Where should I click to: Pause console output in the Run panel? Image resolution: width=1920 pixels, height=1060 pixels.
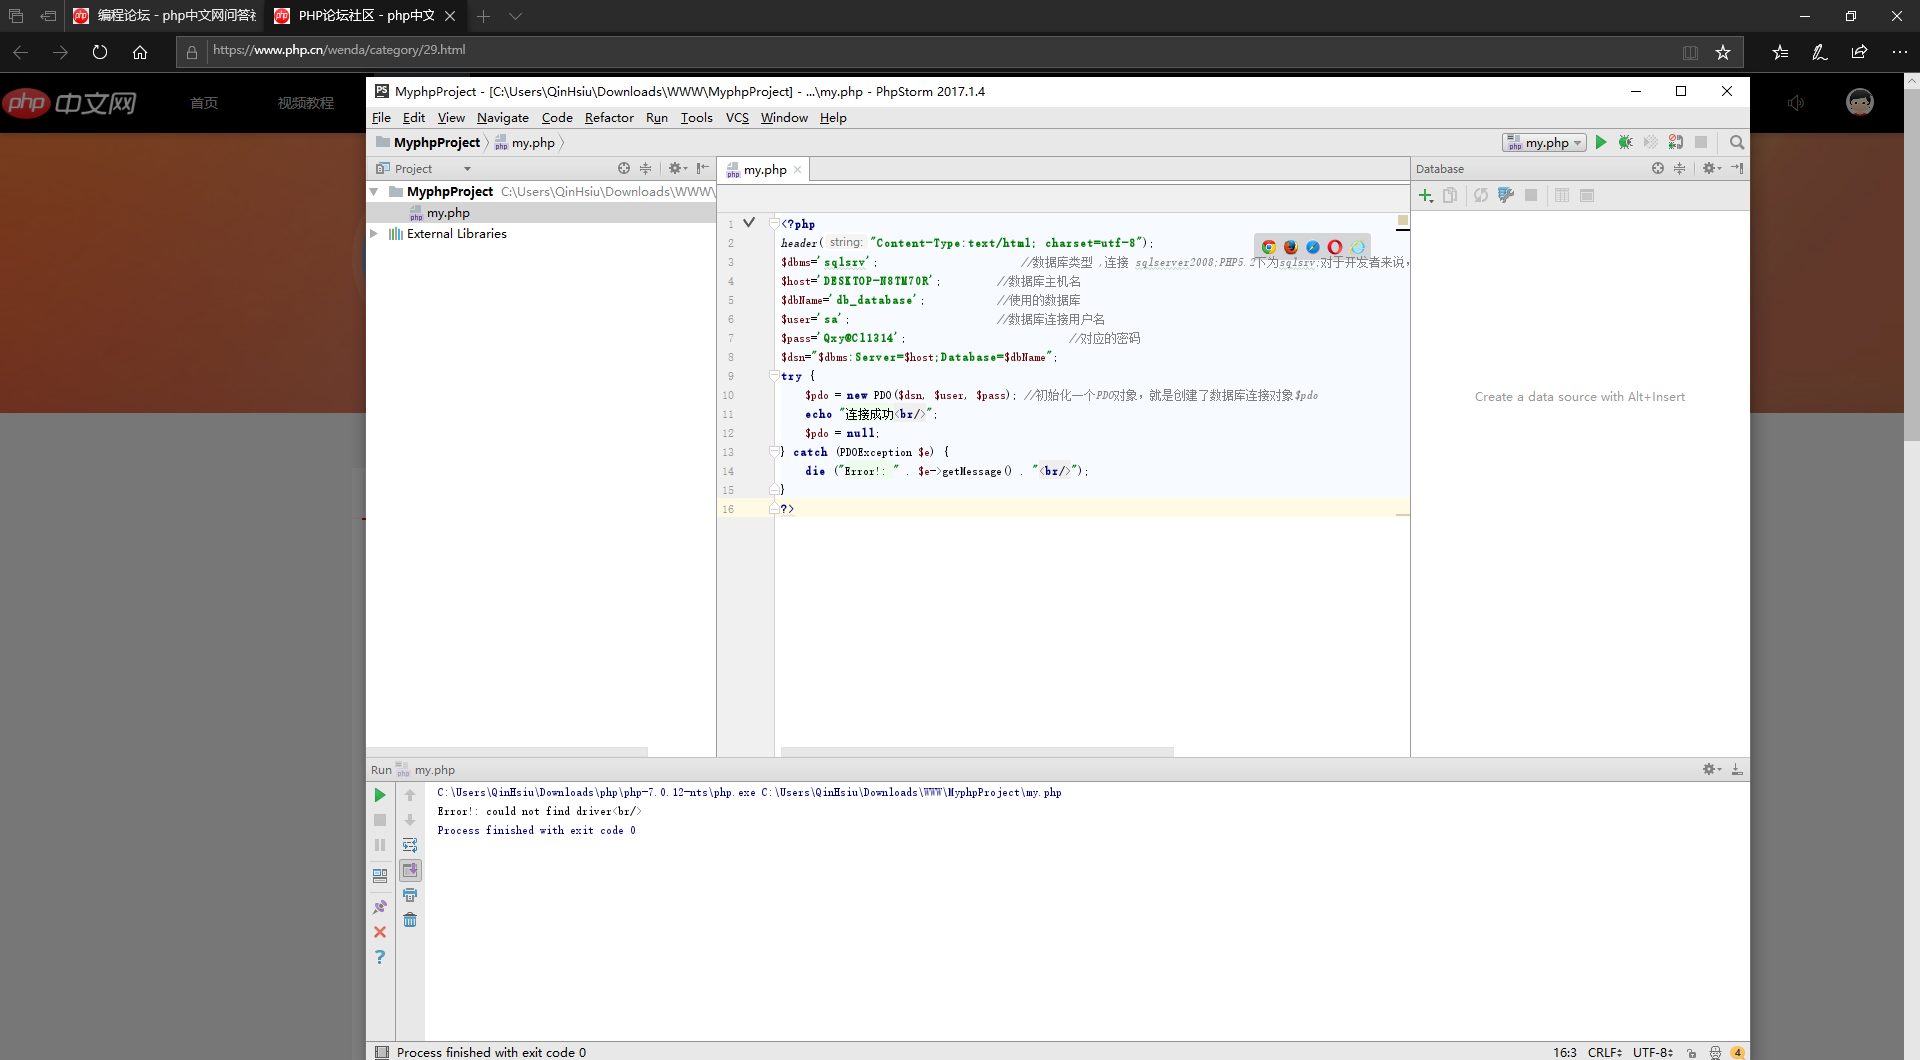(379, 845)
